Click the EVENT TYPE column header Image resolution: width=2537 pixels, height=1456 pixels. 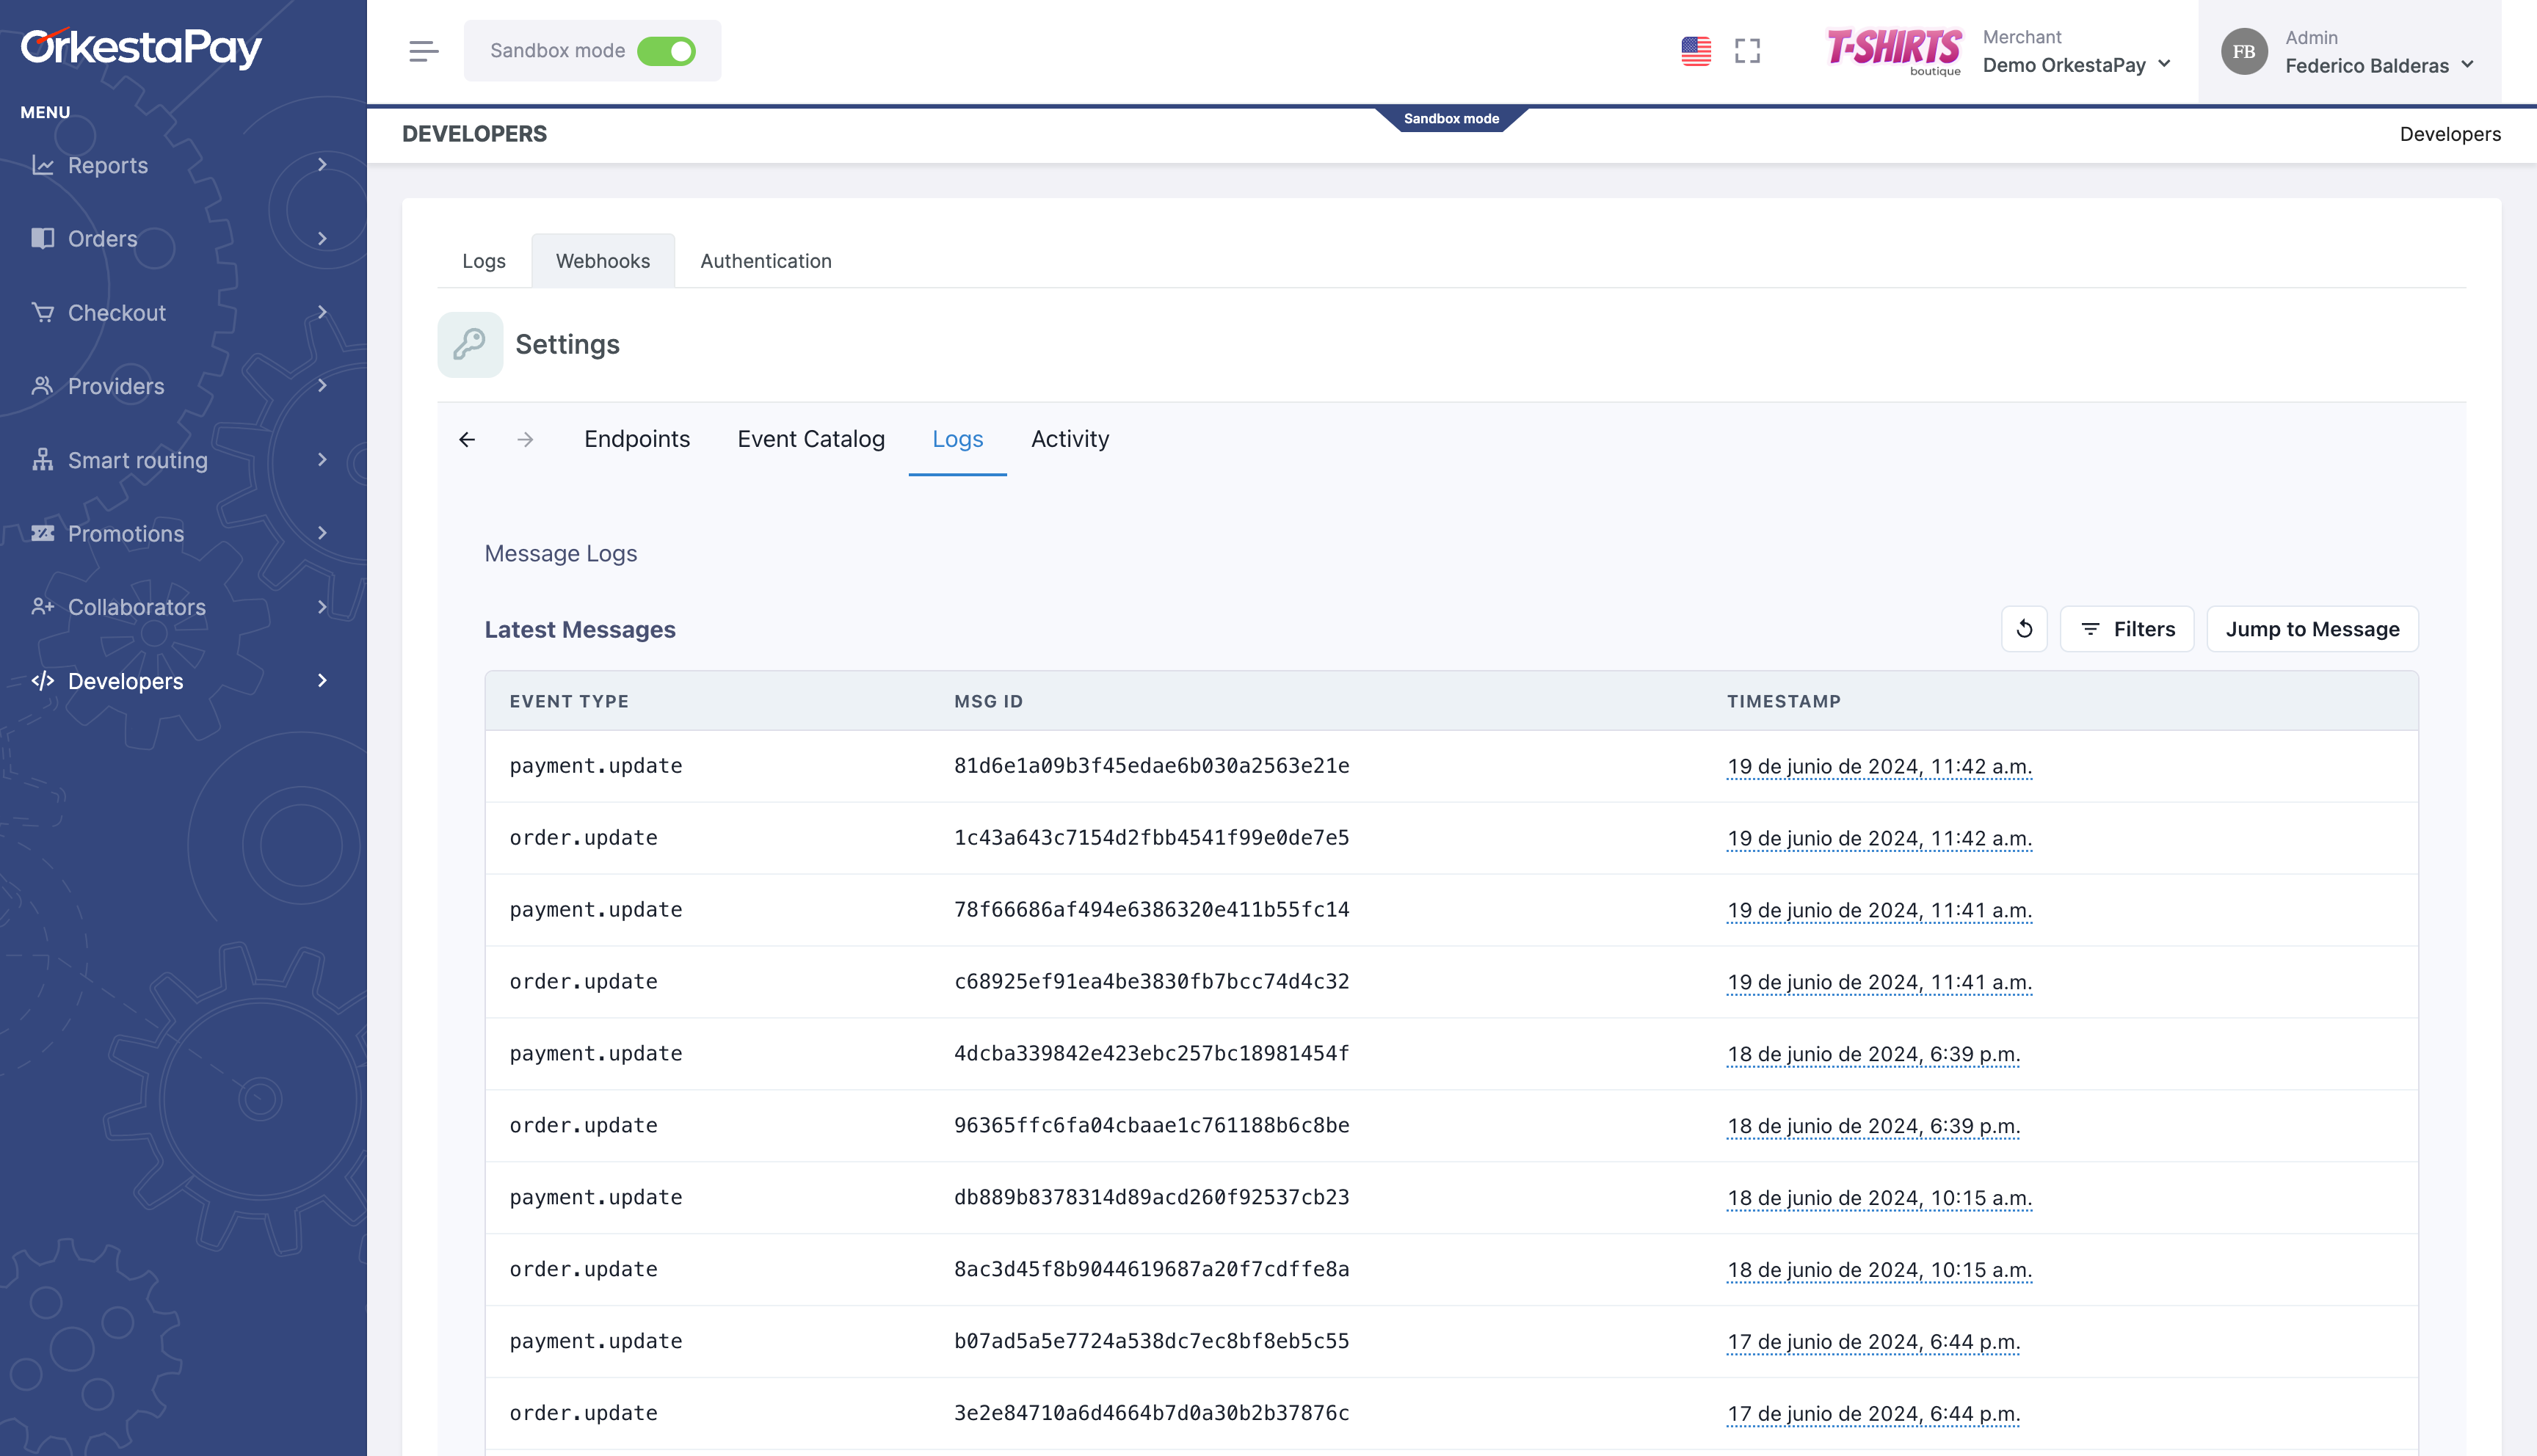tap(569, 702)
